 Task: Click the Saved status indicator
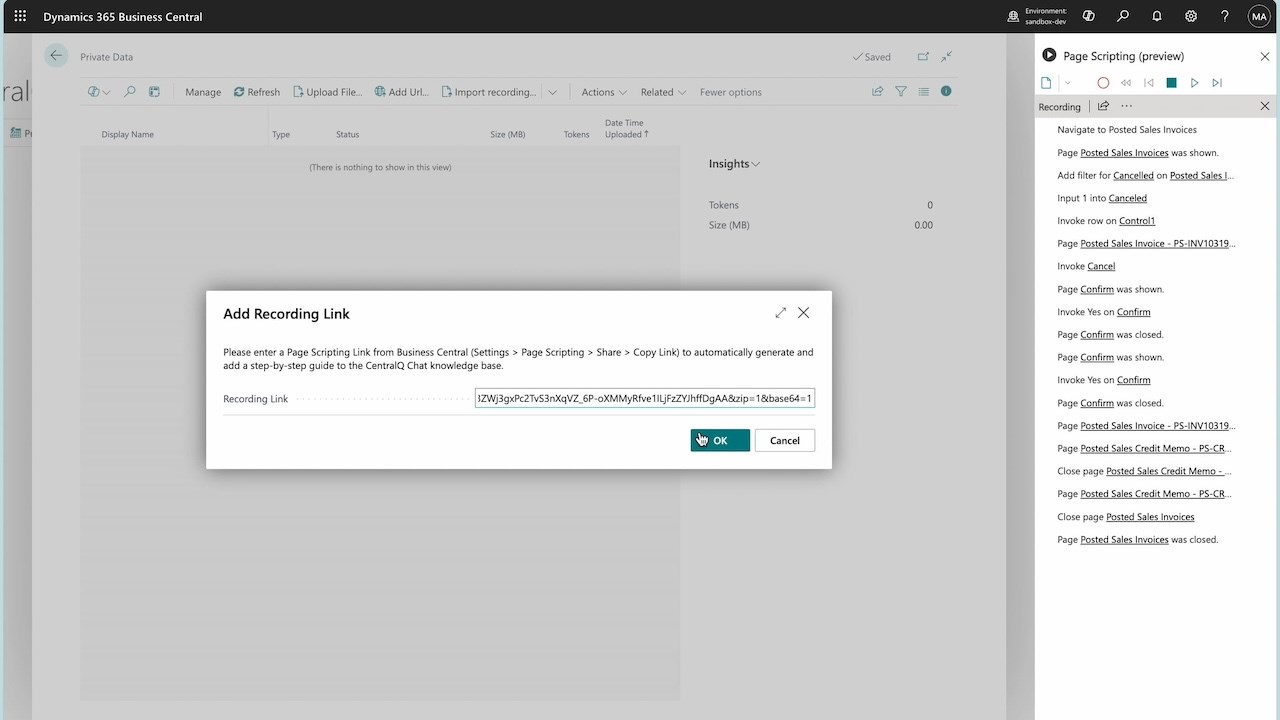point(872,57)
